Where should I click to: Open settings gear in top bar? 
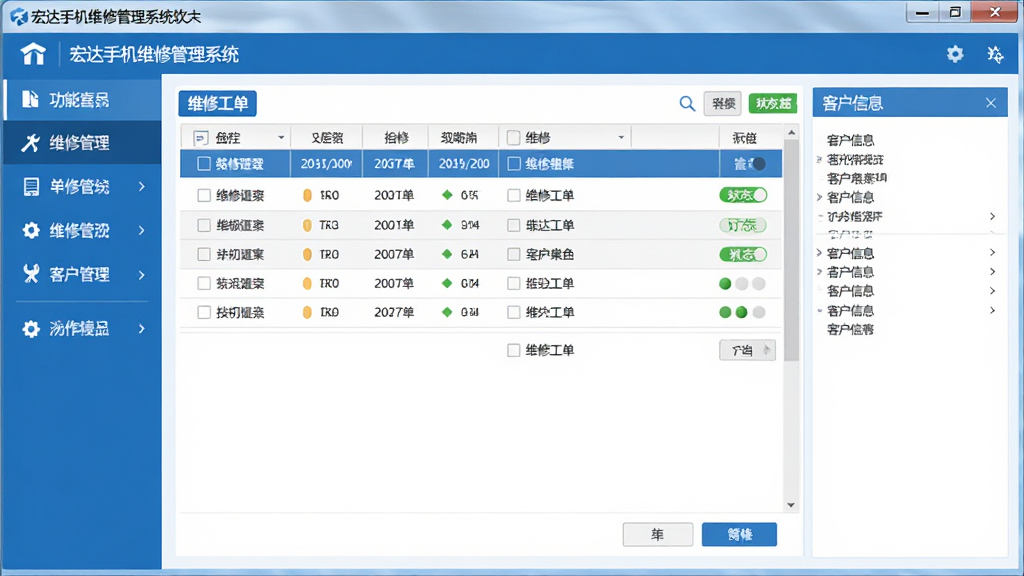pyautogui.click(x=955, y=54)
